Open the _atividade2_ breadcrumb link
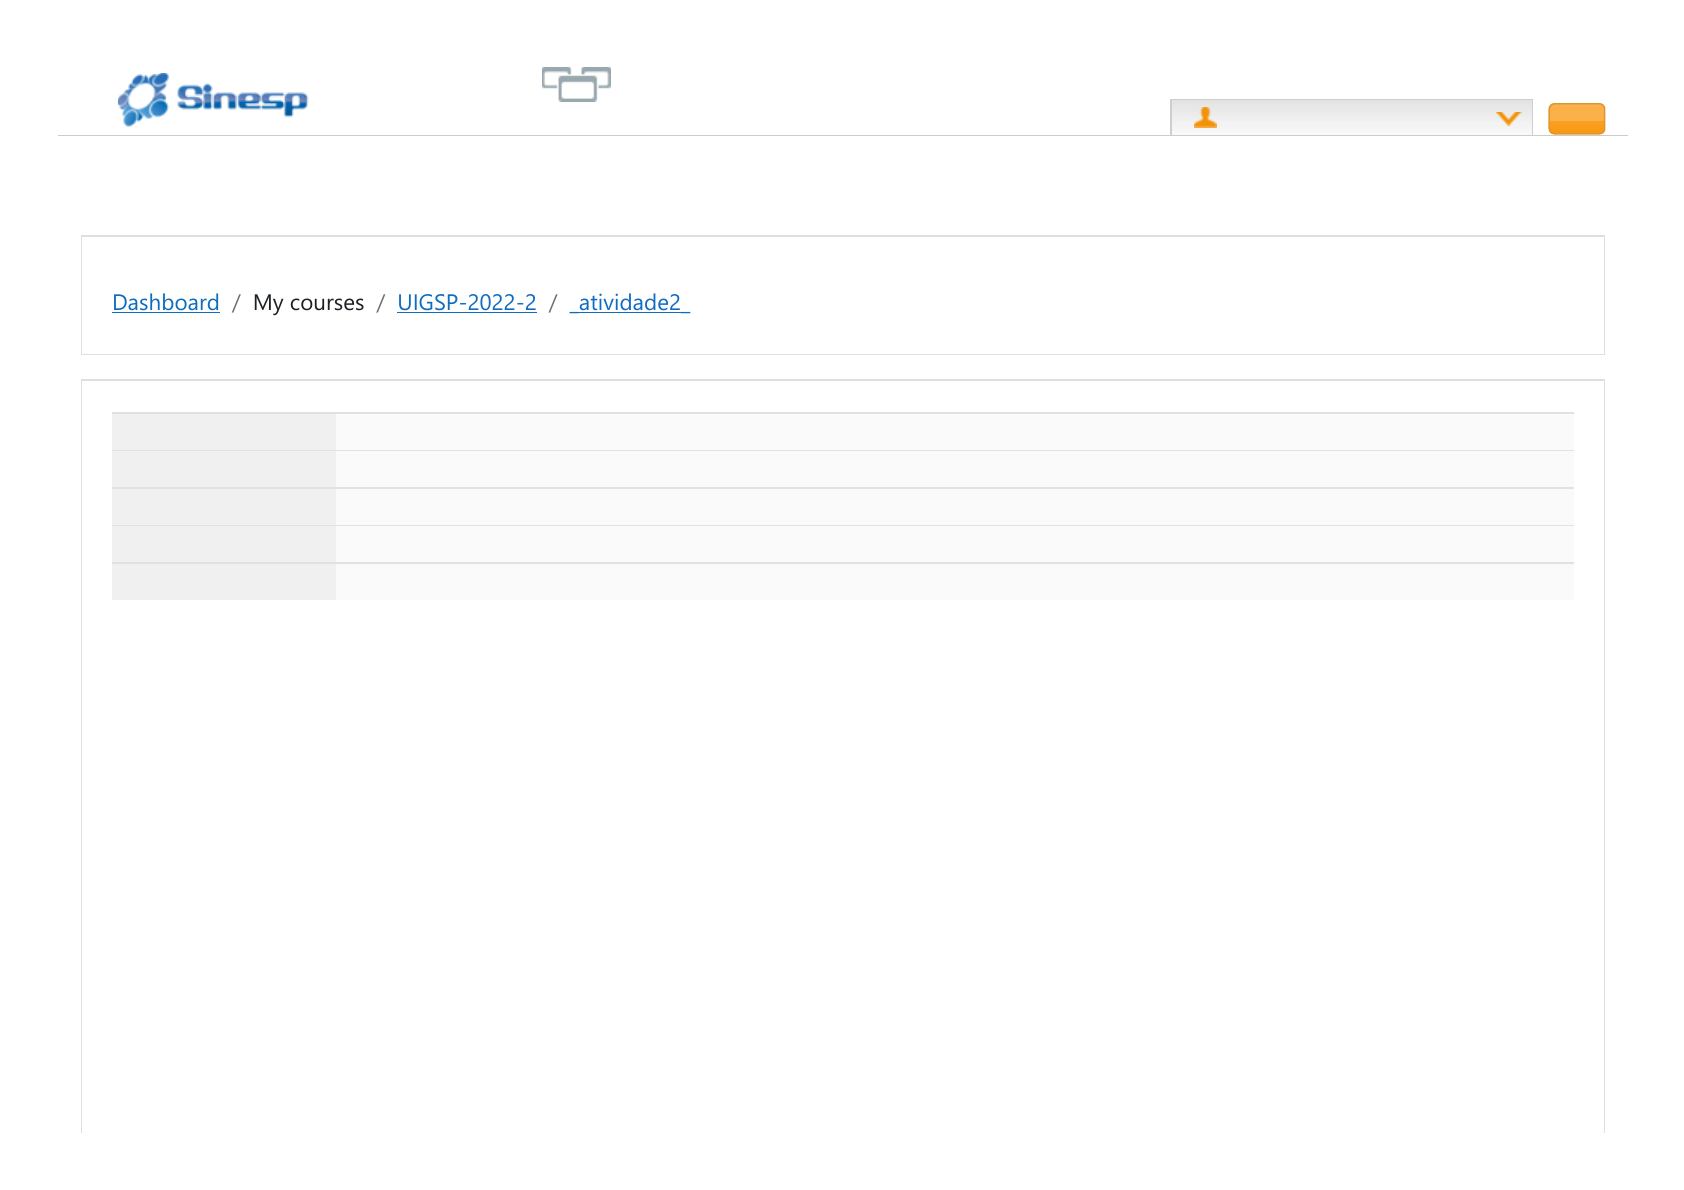 [629, 302]
